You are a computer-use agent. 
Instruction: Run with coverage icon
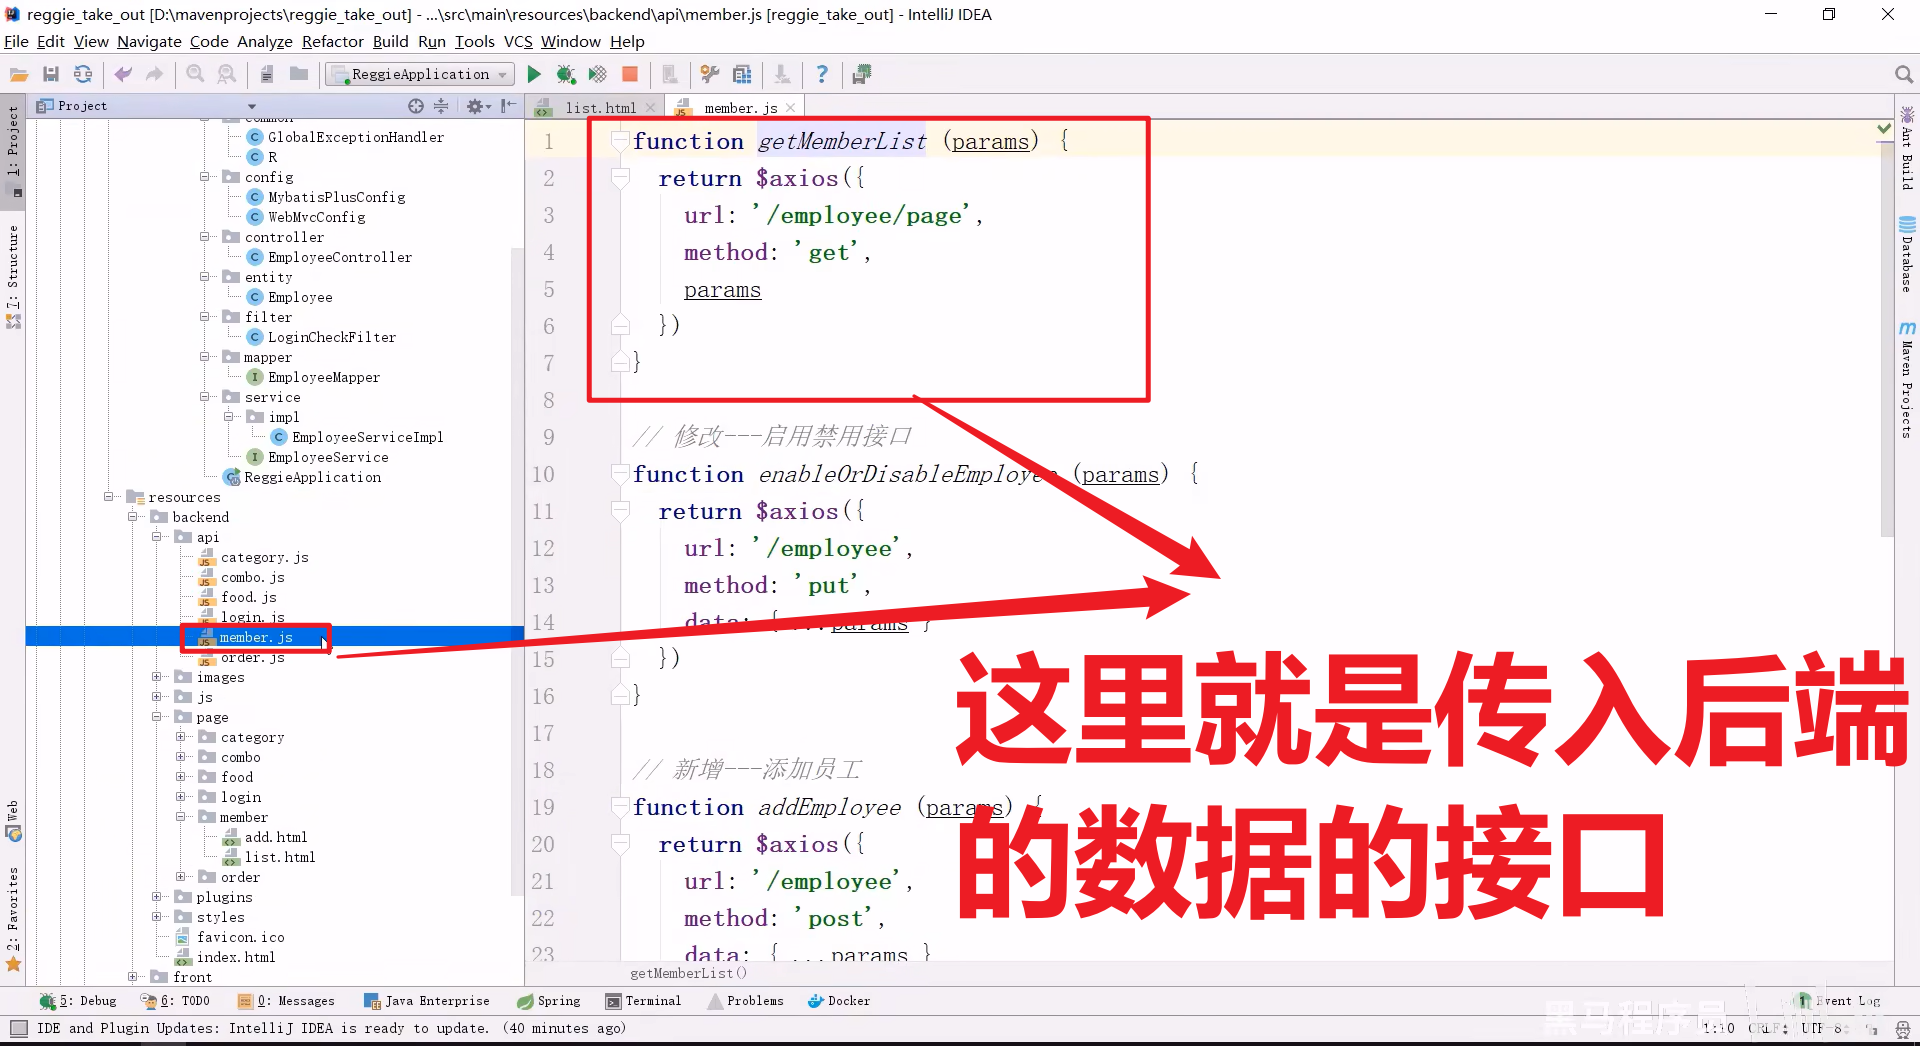pos(598,75)
